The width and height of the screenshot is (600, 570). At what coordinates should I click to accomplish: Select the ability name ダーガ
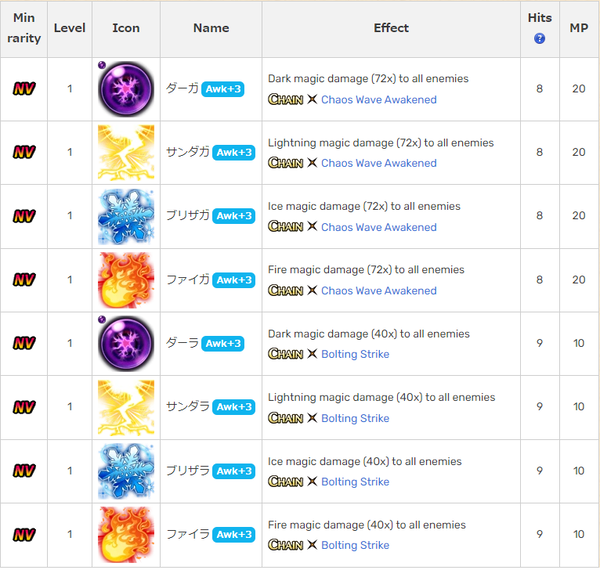pos(182,89)
